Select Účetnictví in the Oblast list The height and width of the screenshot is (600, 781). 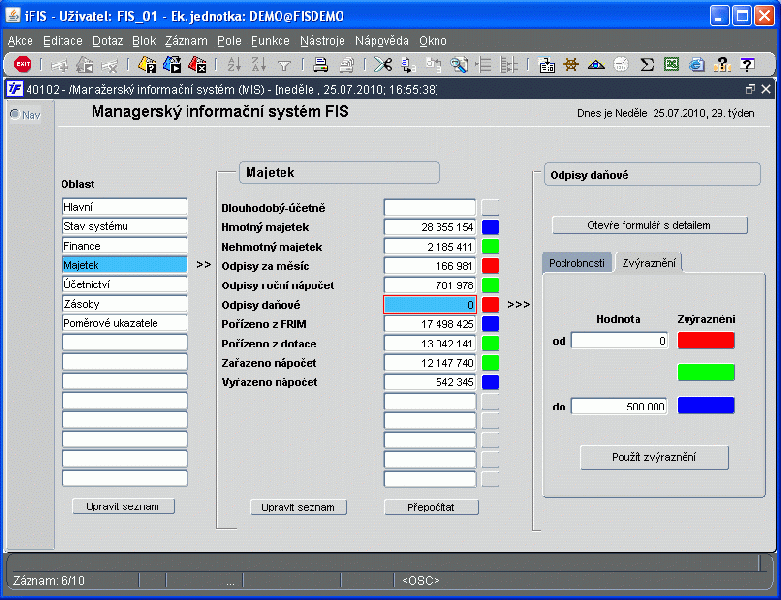pos(125,284)
